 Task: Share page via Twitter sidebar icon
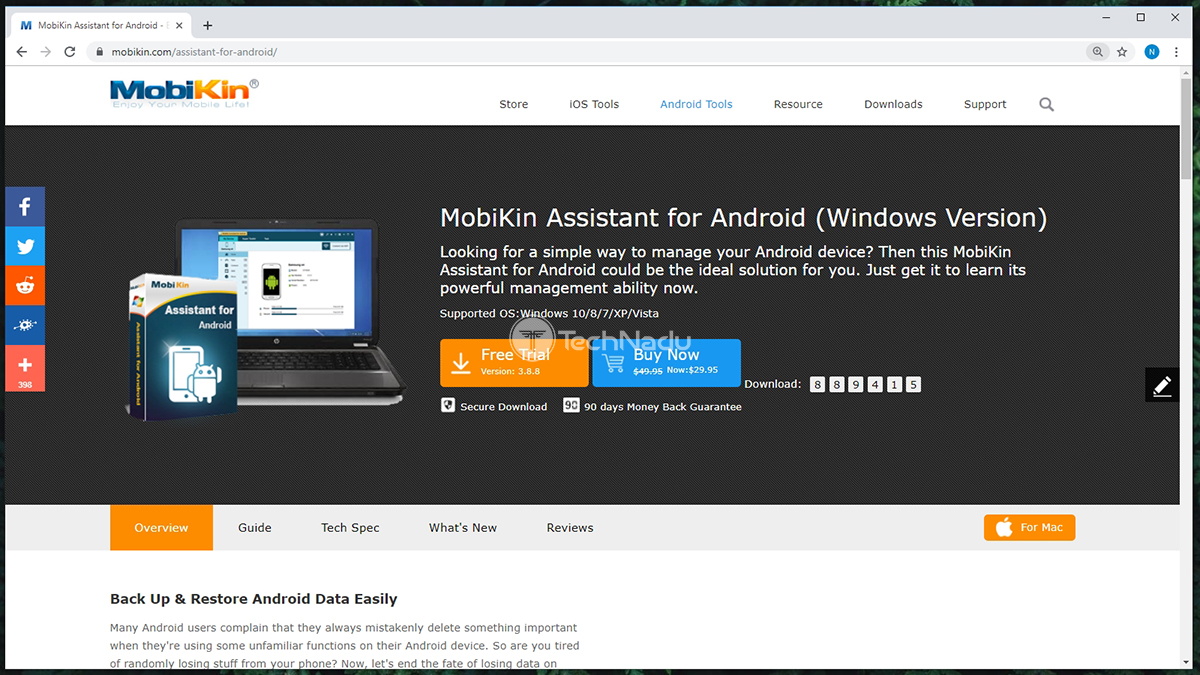point(25,247)
